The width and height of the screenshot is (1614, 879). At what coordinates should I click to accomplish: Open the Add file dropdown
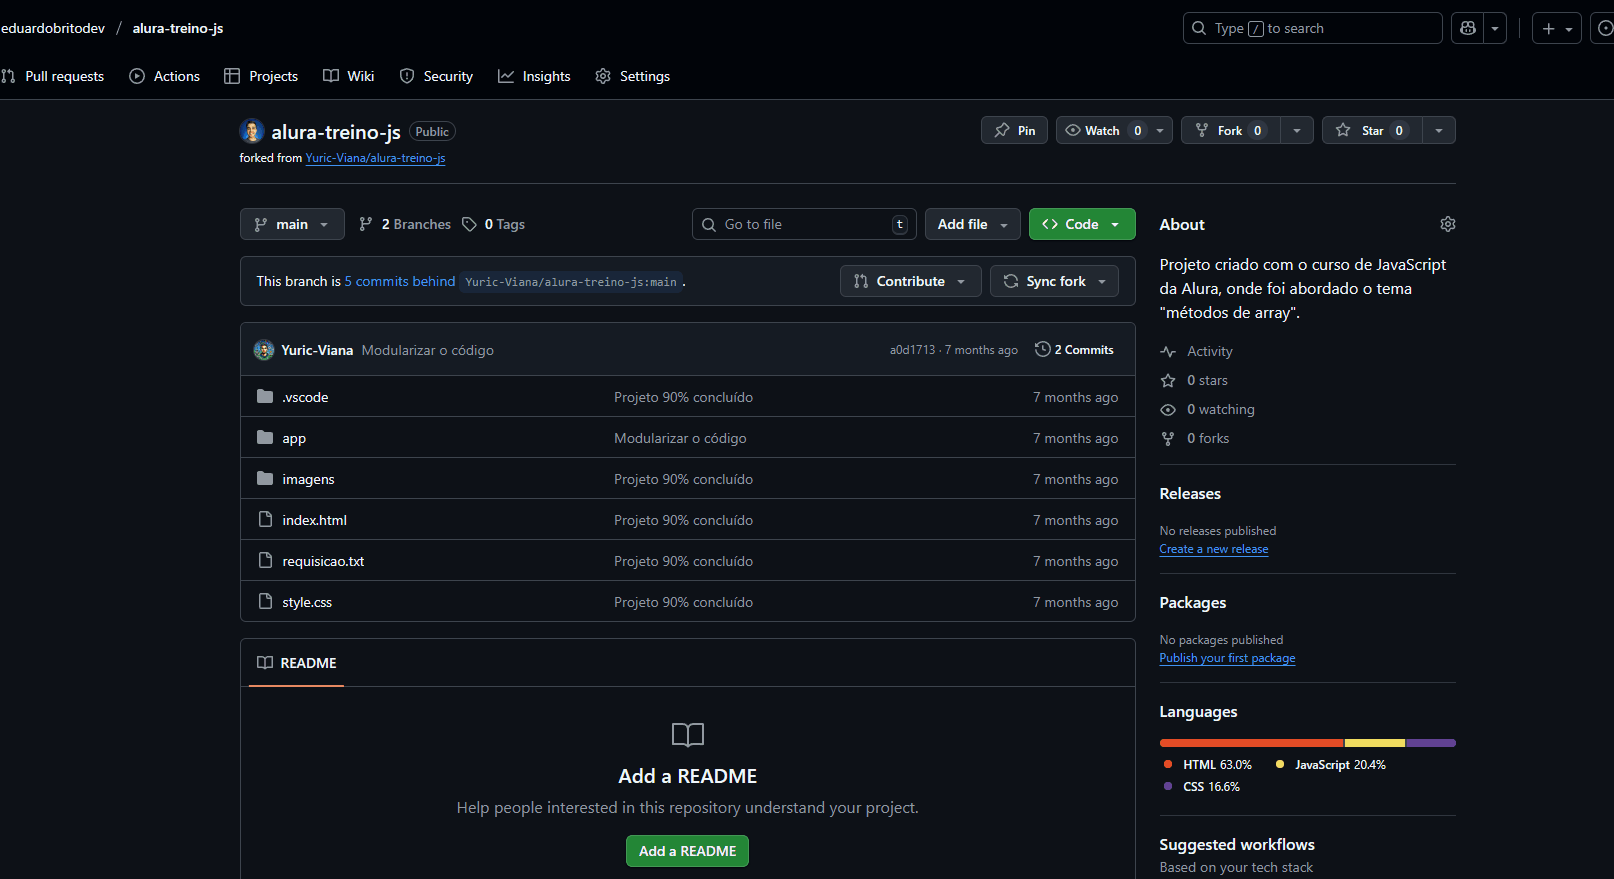pos(973,224)
